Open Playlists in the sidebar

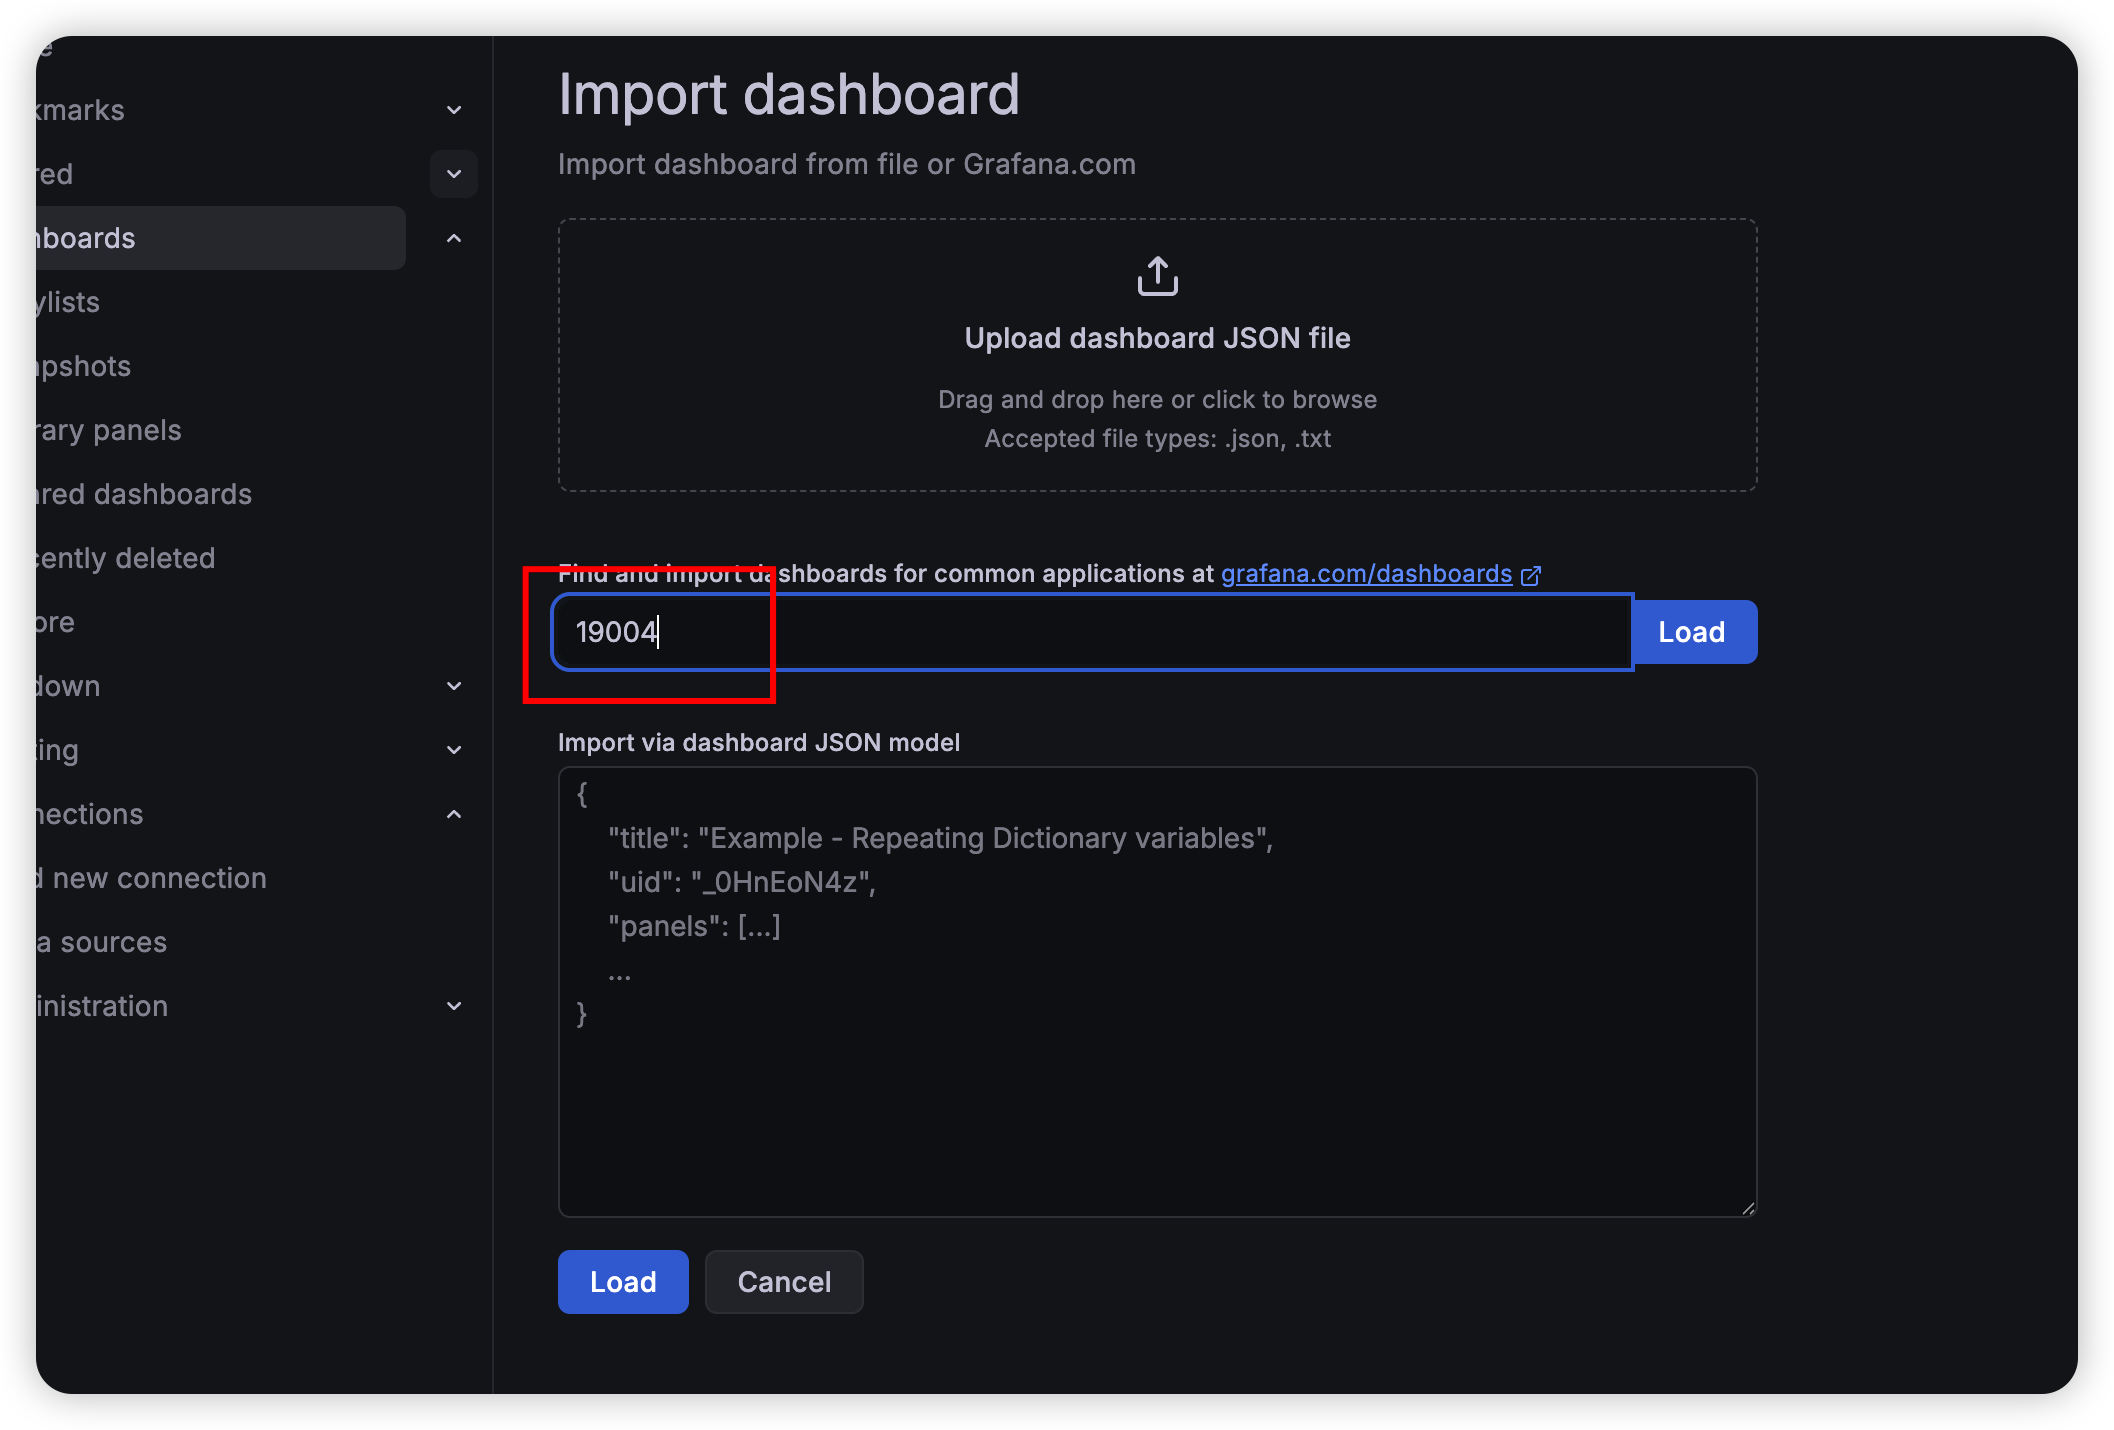[68, 302]
